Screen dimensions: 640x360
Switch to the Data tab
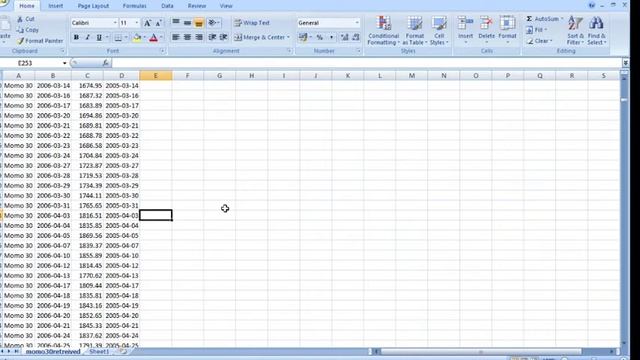167,6
